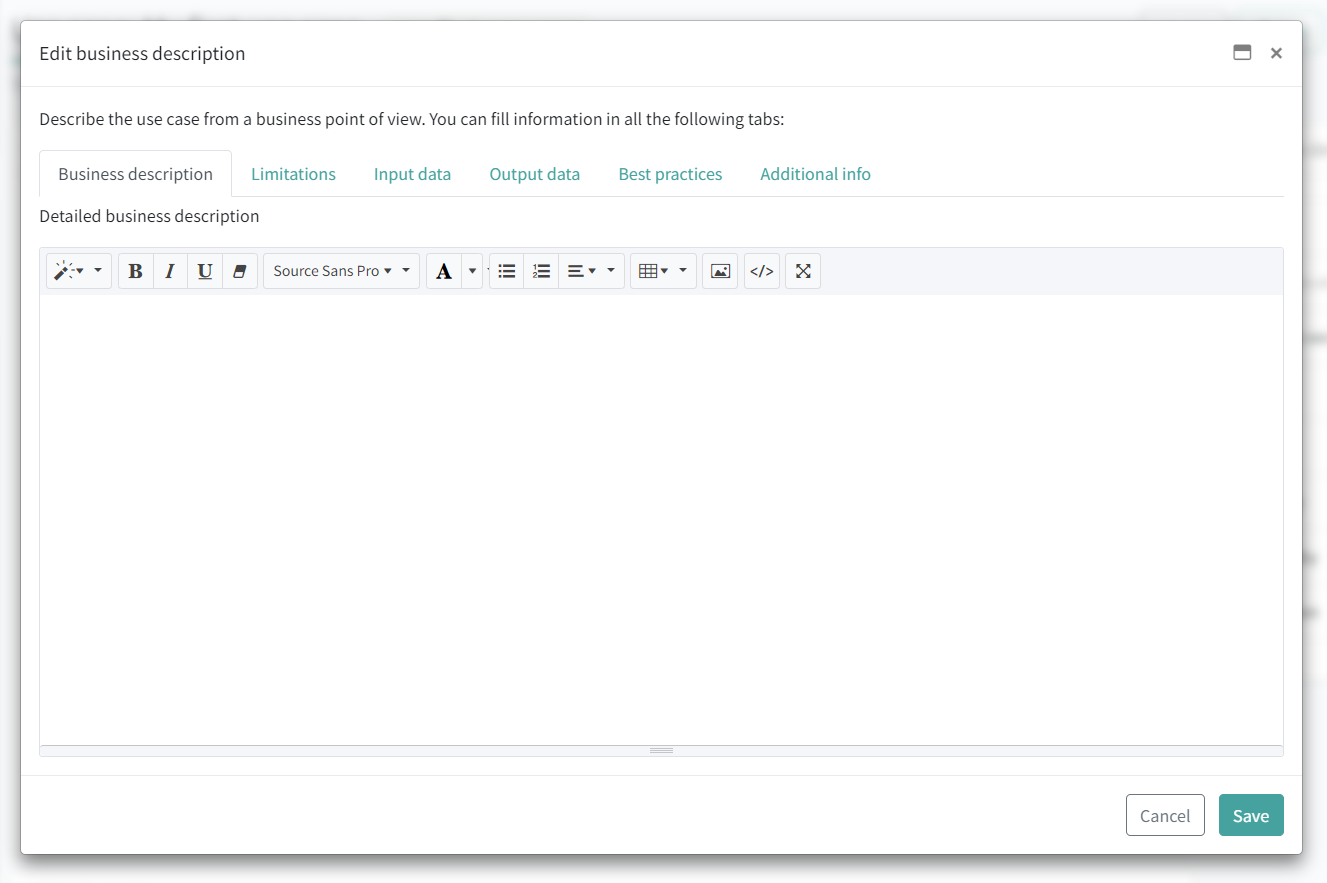Open the paragraph alignment dropdown

click(x=591, y=271)
